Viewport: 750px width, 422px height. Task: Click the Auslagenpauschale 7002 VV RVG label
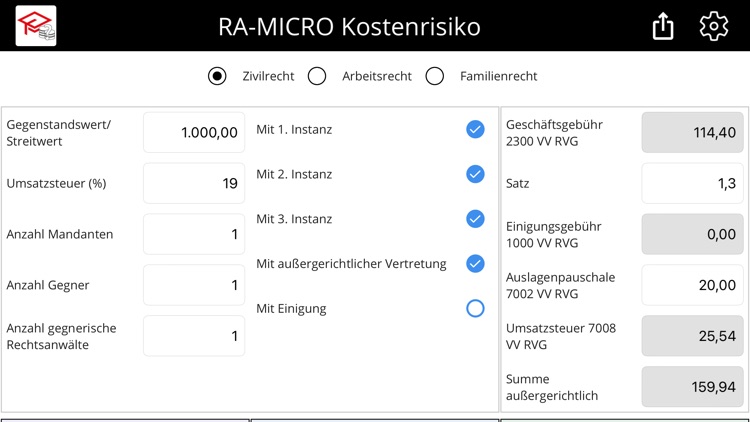click(561, 286)
